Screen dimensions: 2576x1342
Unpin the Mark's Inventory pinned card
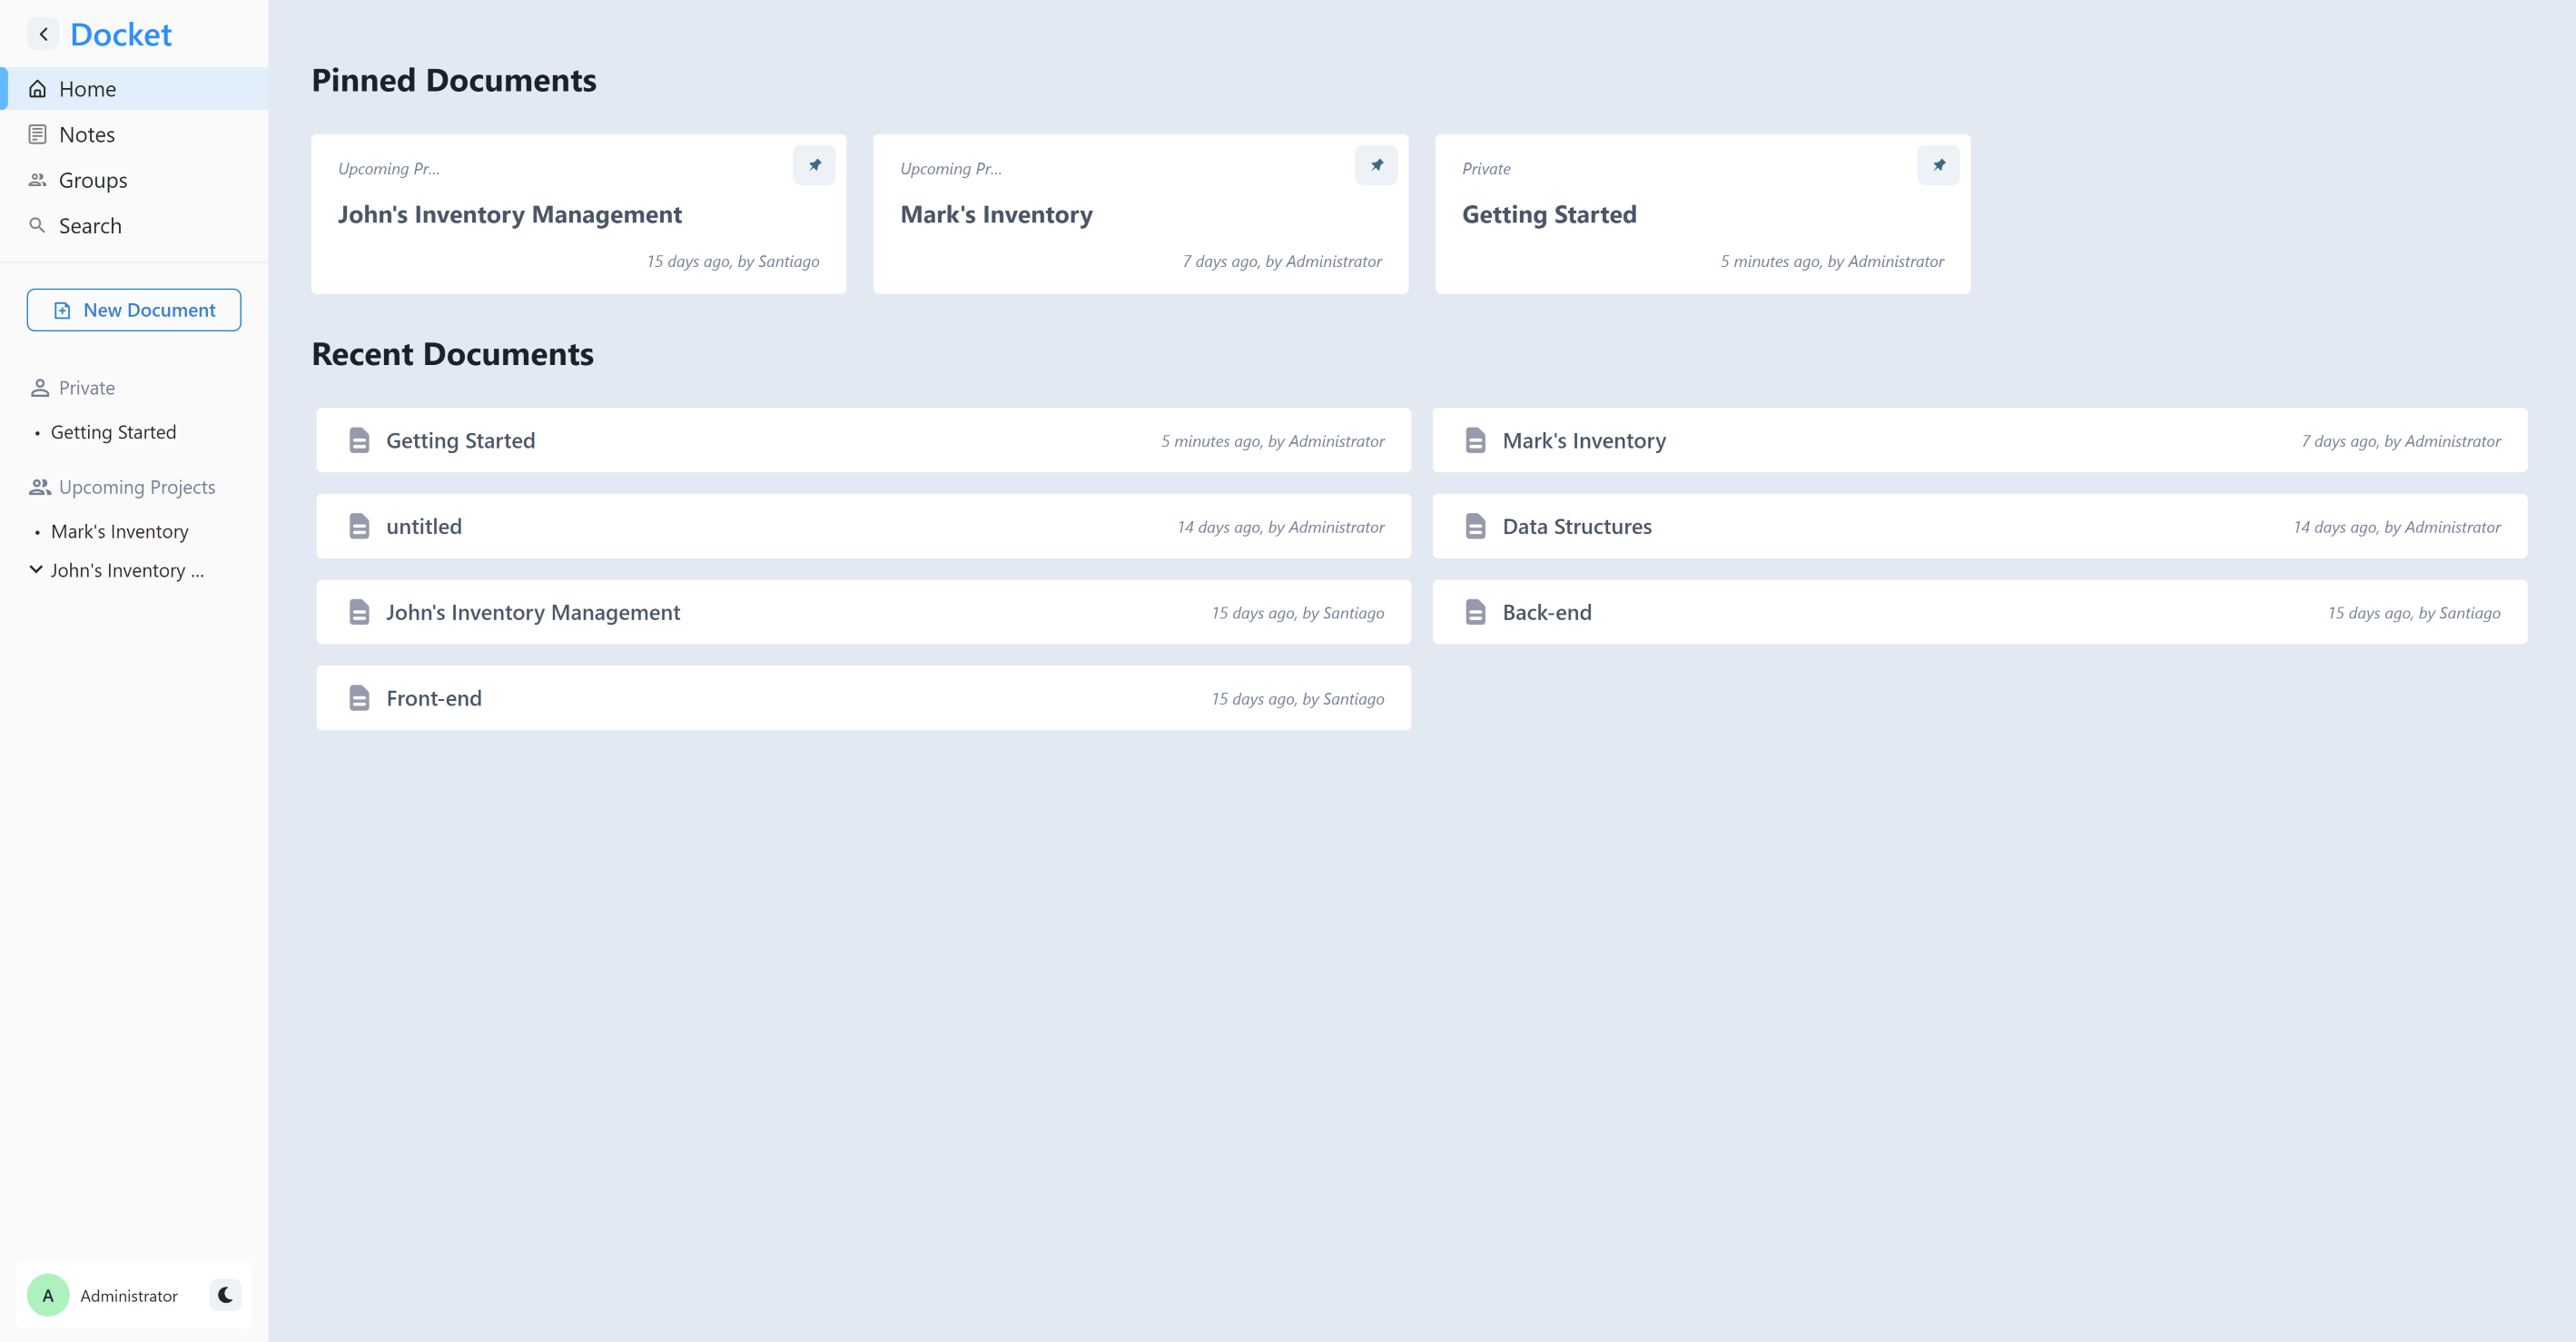tap(1376, 165)
